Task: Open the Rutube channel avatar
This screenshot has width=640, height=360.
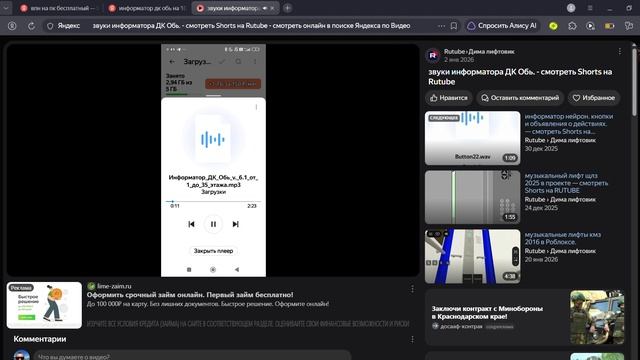Action: (x=433, y=55)
